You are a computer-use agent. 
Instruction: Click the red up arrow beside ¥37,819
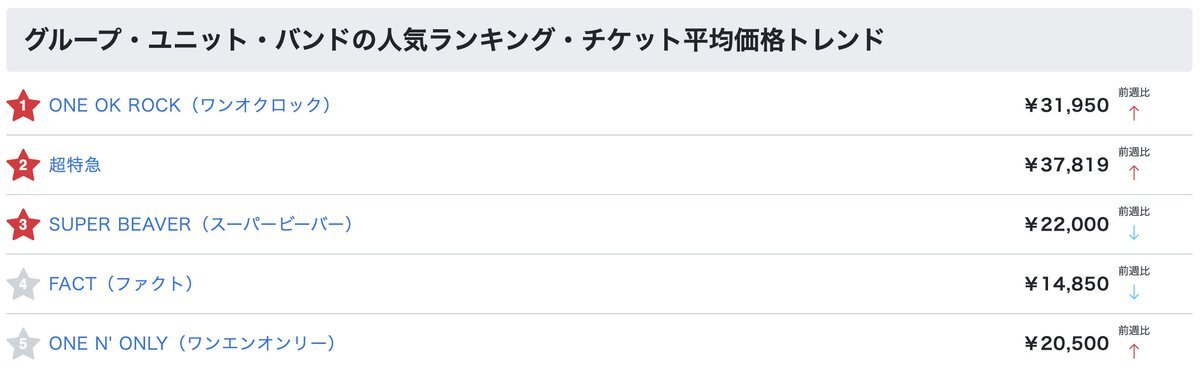coord(1133,172)
